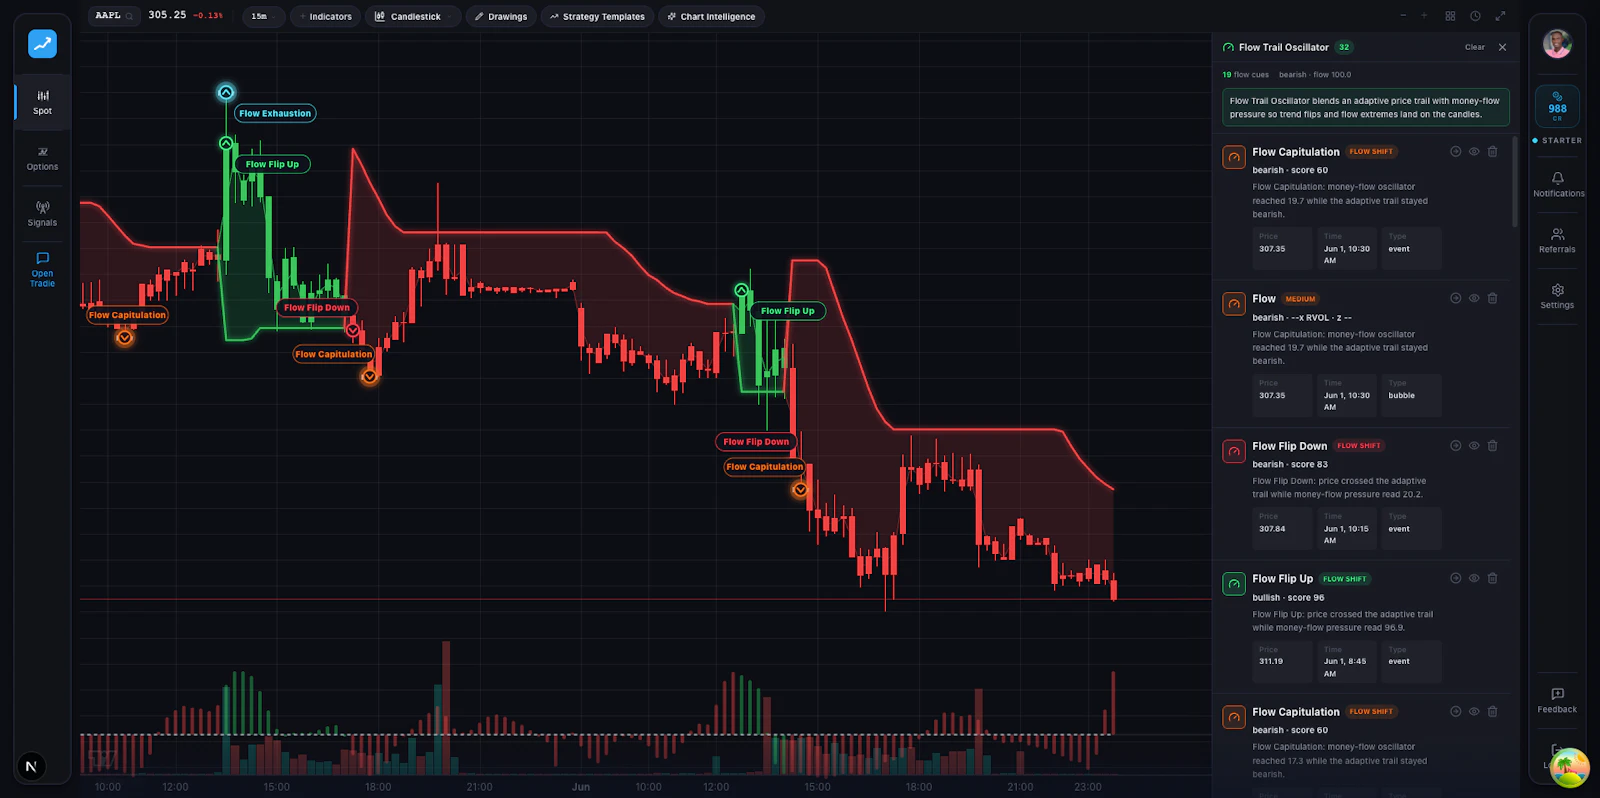Click the first Flow Flip Up chart label
The width and height of the screenshot is (1600, 798).
[272, 164]
